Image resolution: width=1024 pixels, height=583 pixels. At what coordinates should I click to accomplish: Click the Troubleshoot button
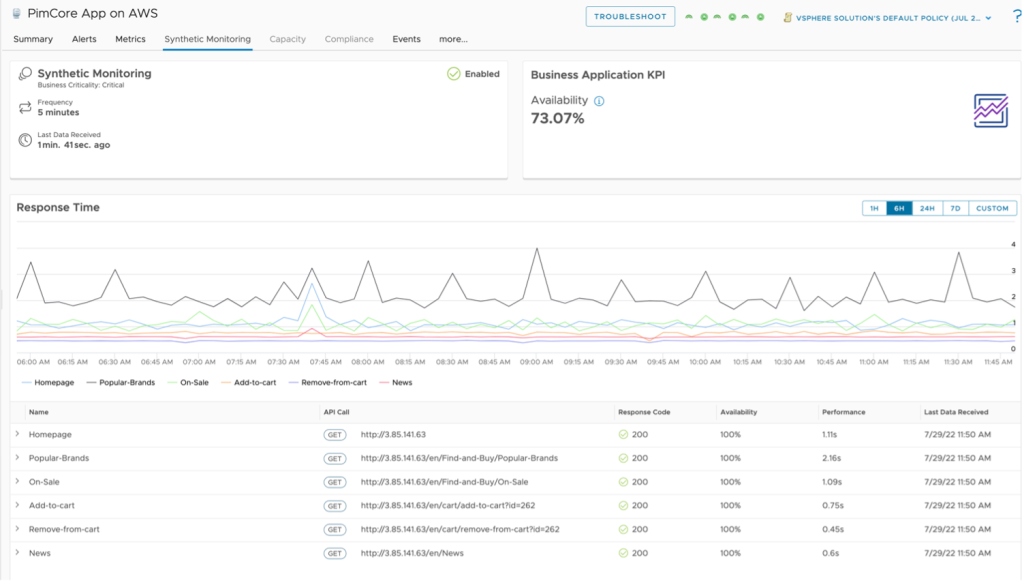click(630, 17)
